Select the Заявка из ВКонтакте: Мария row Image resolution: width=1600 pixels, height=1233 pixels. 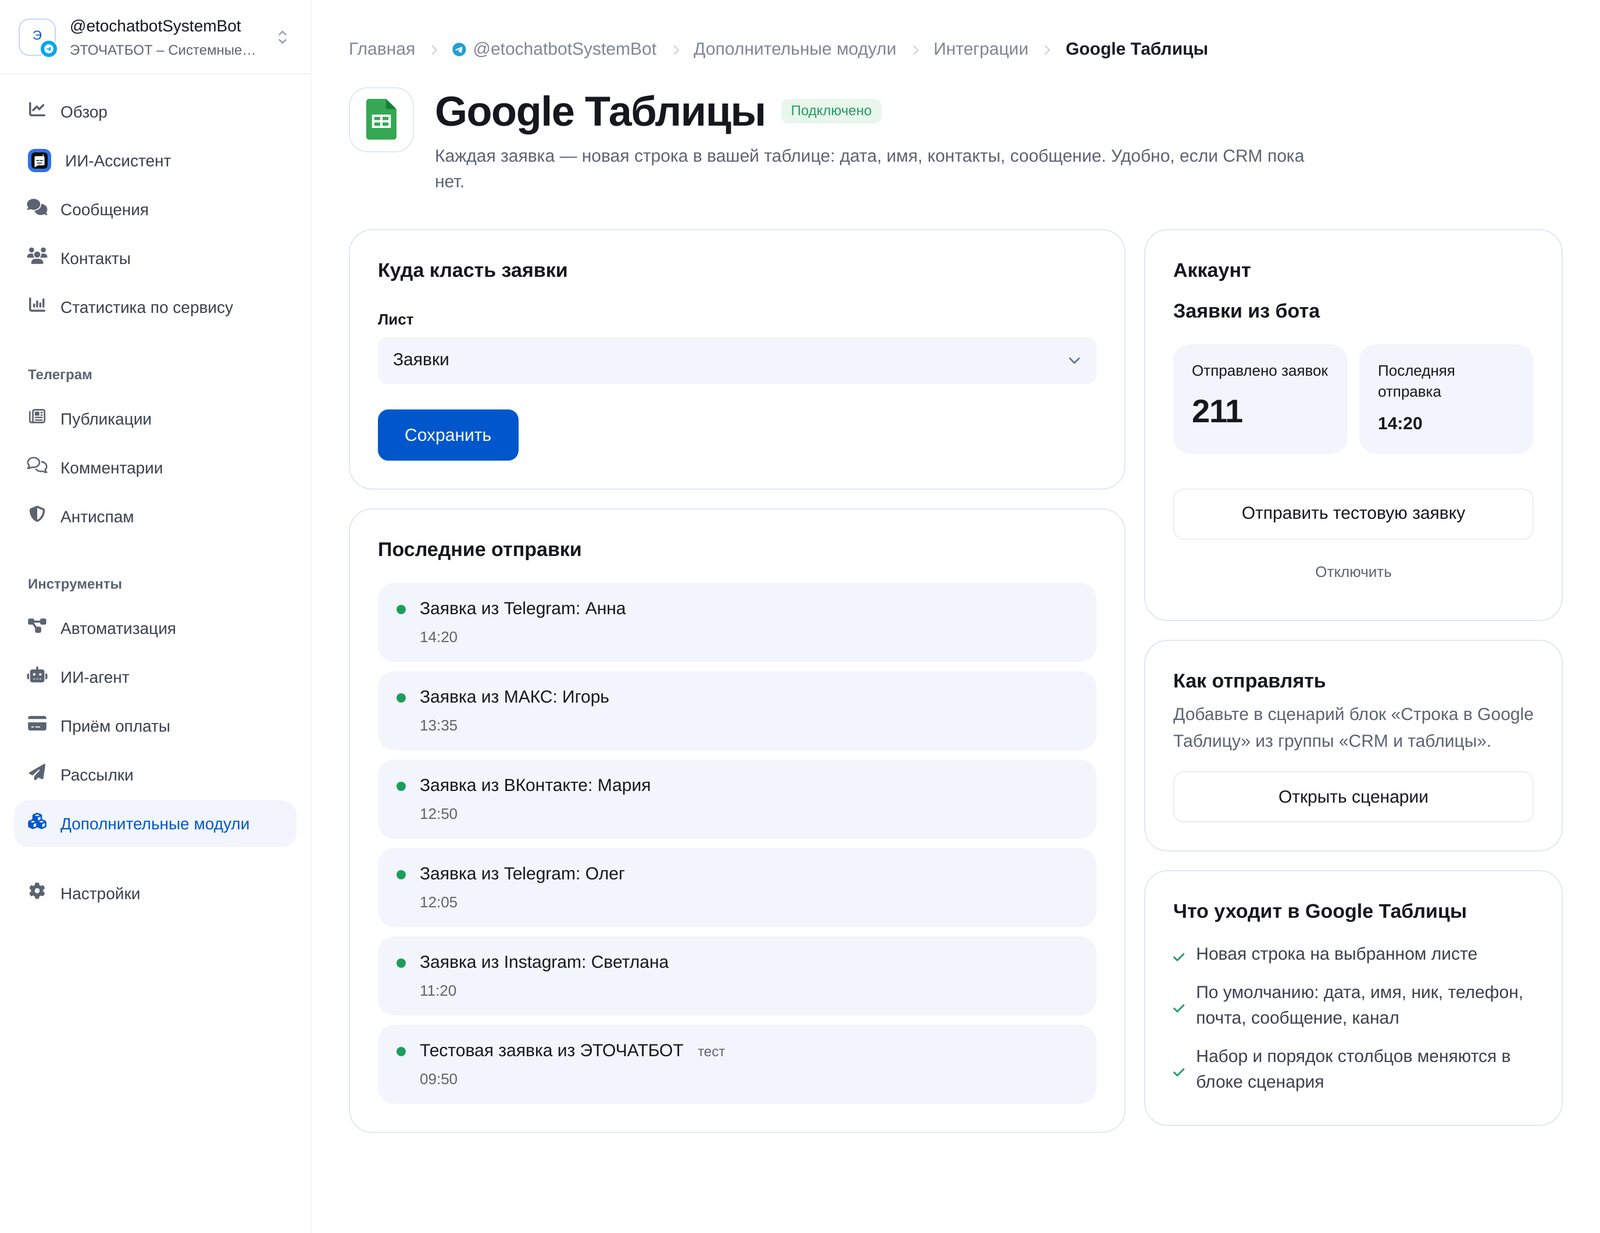coord(737,799)
